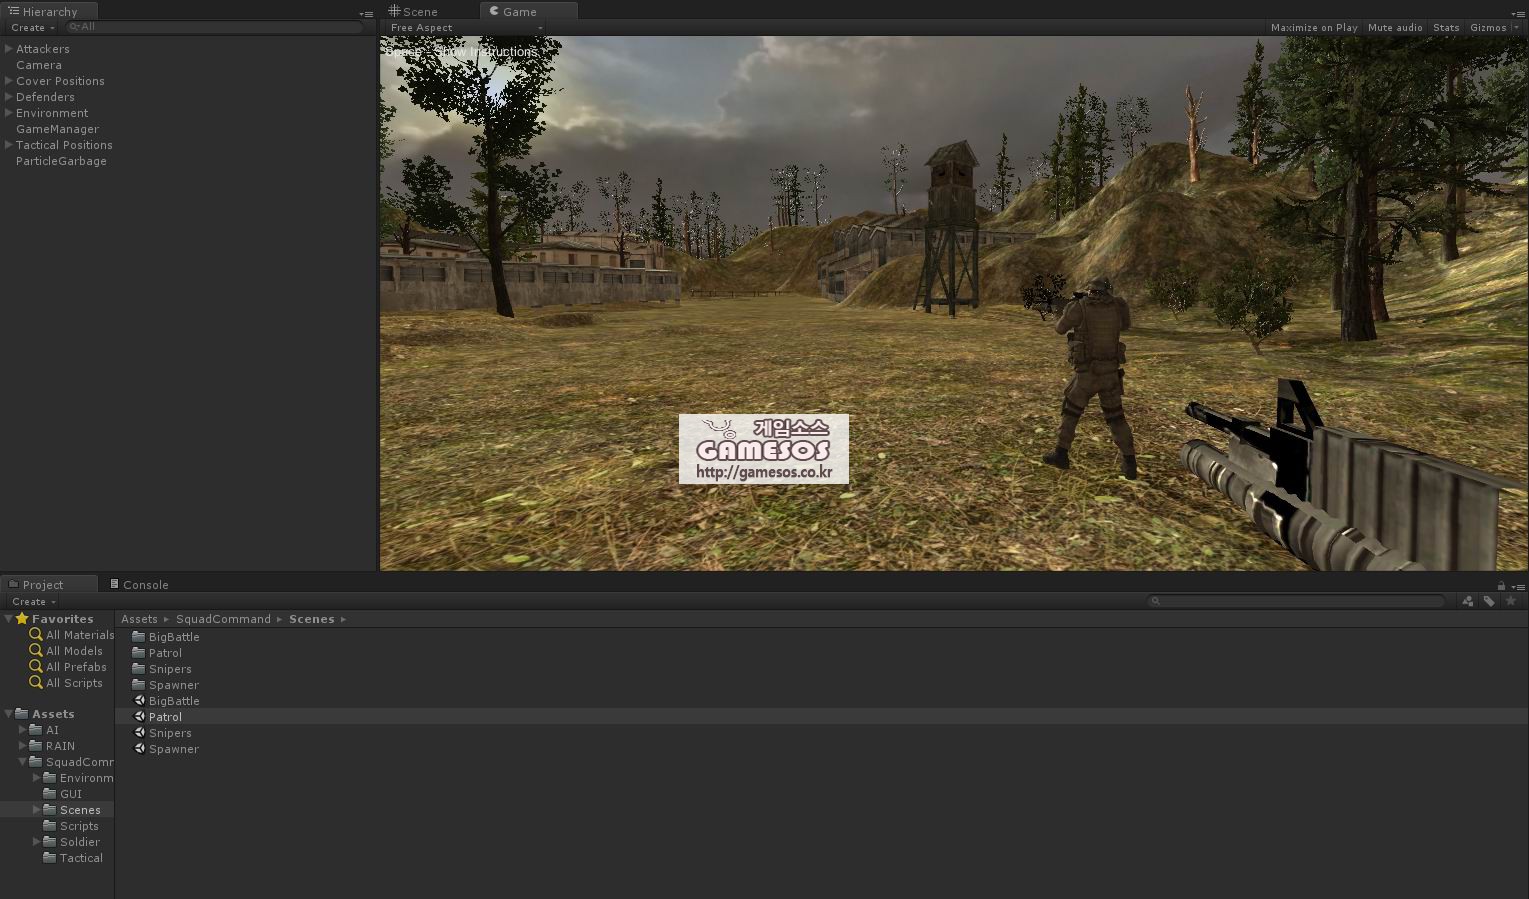Image resolution: width=1529 pixels, height=899 pixels.
Task: Open the Patrol folder icon
Action: [139, 653]
